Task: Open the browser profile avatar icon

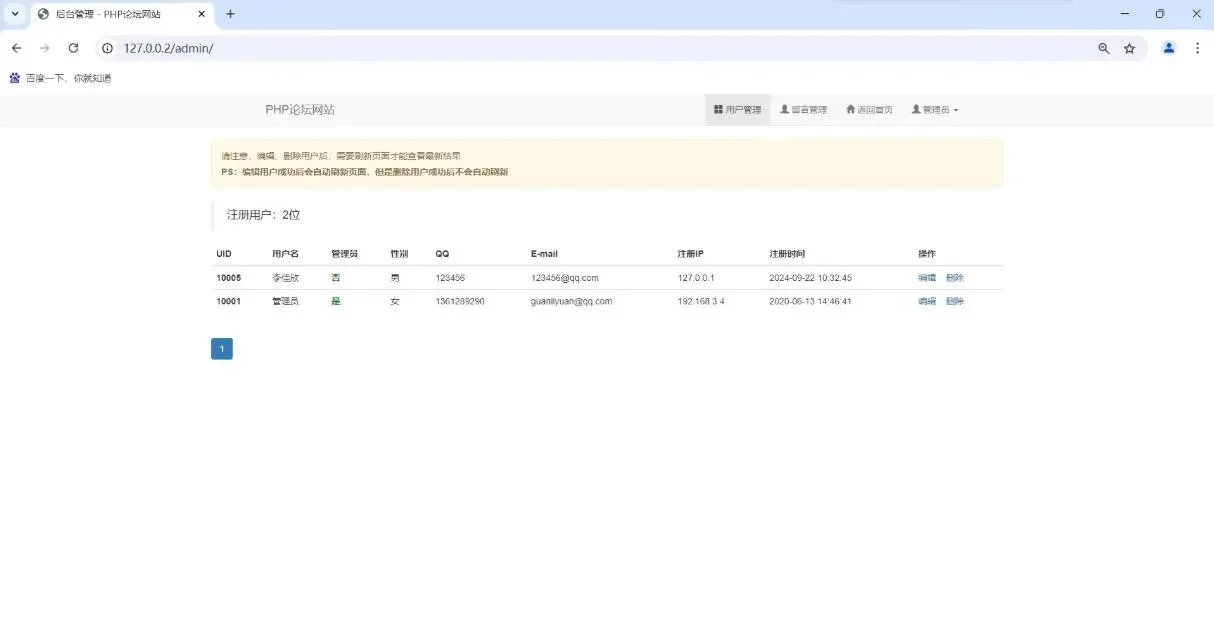Action: [1169, 48]
